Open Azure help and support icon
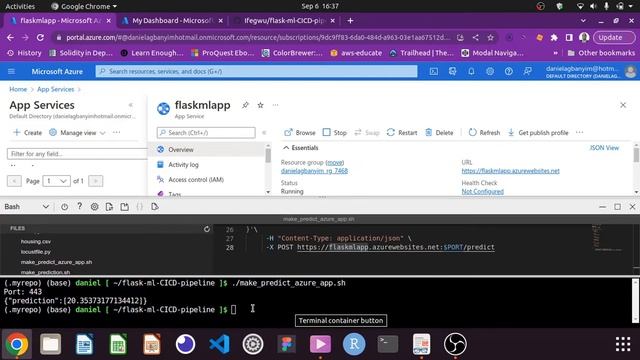This screenshot has height=360, width=640. pos(509,71)
